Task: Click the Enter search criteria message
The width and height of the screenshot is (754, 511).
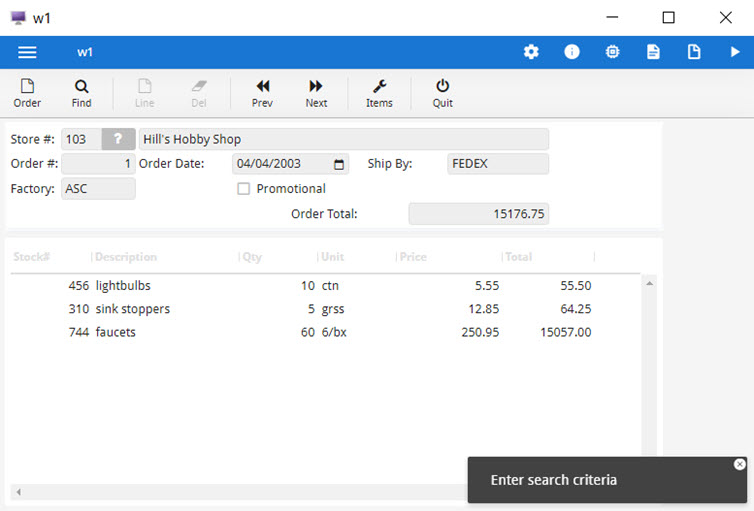Action: pyautogui.click(x=553, y=480)
